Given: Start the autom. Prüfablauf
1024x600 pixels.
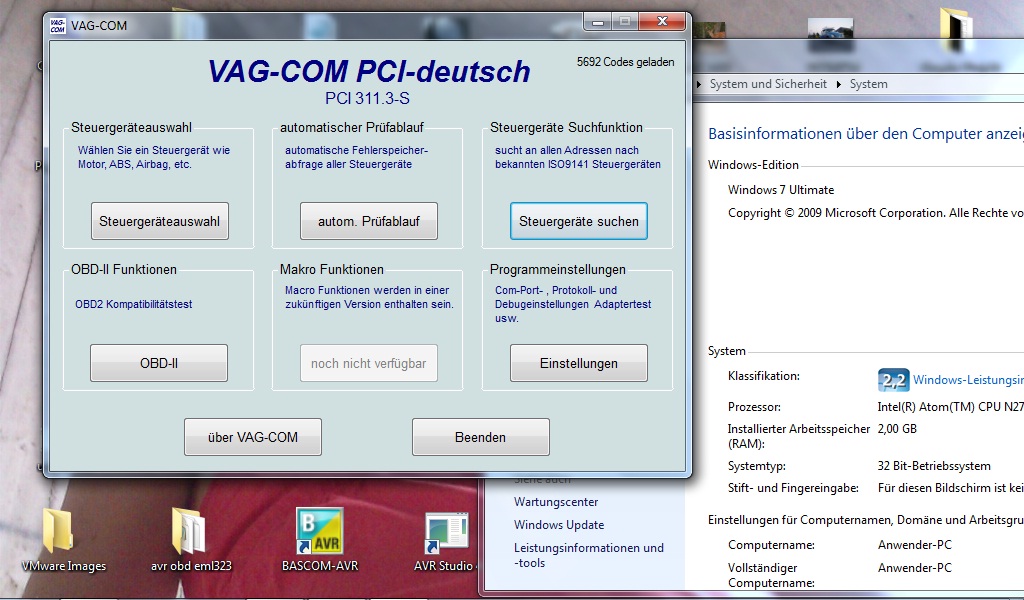Looking at the screenshot, I should (368, 222).
